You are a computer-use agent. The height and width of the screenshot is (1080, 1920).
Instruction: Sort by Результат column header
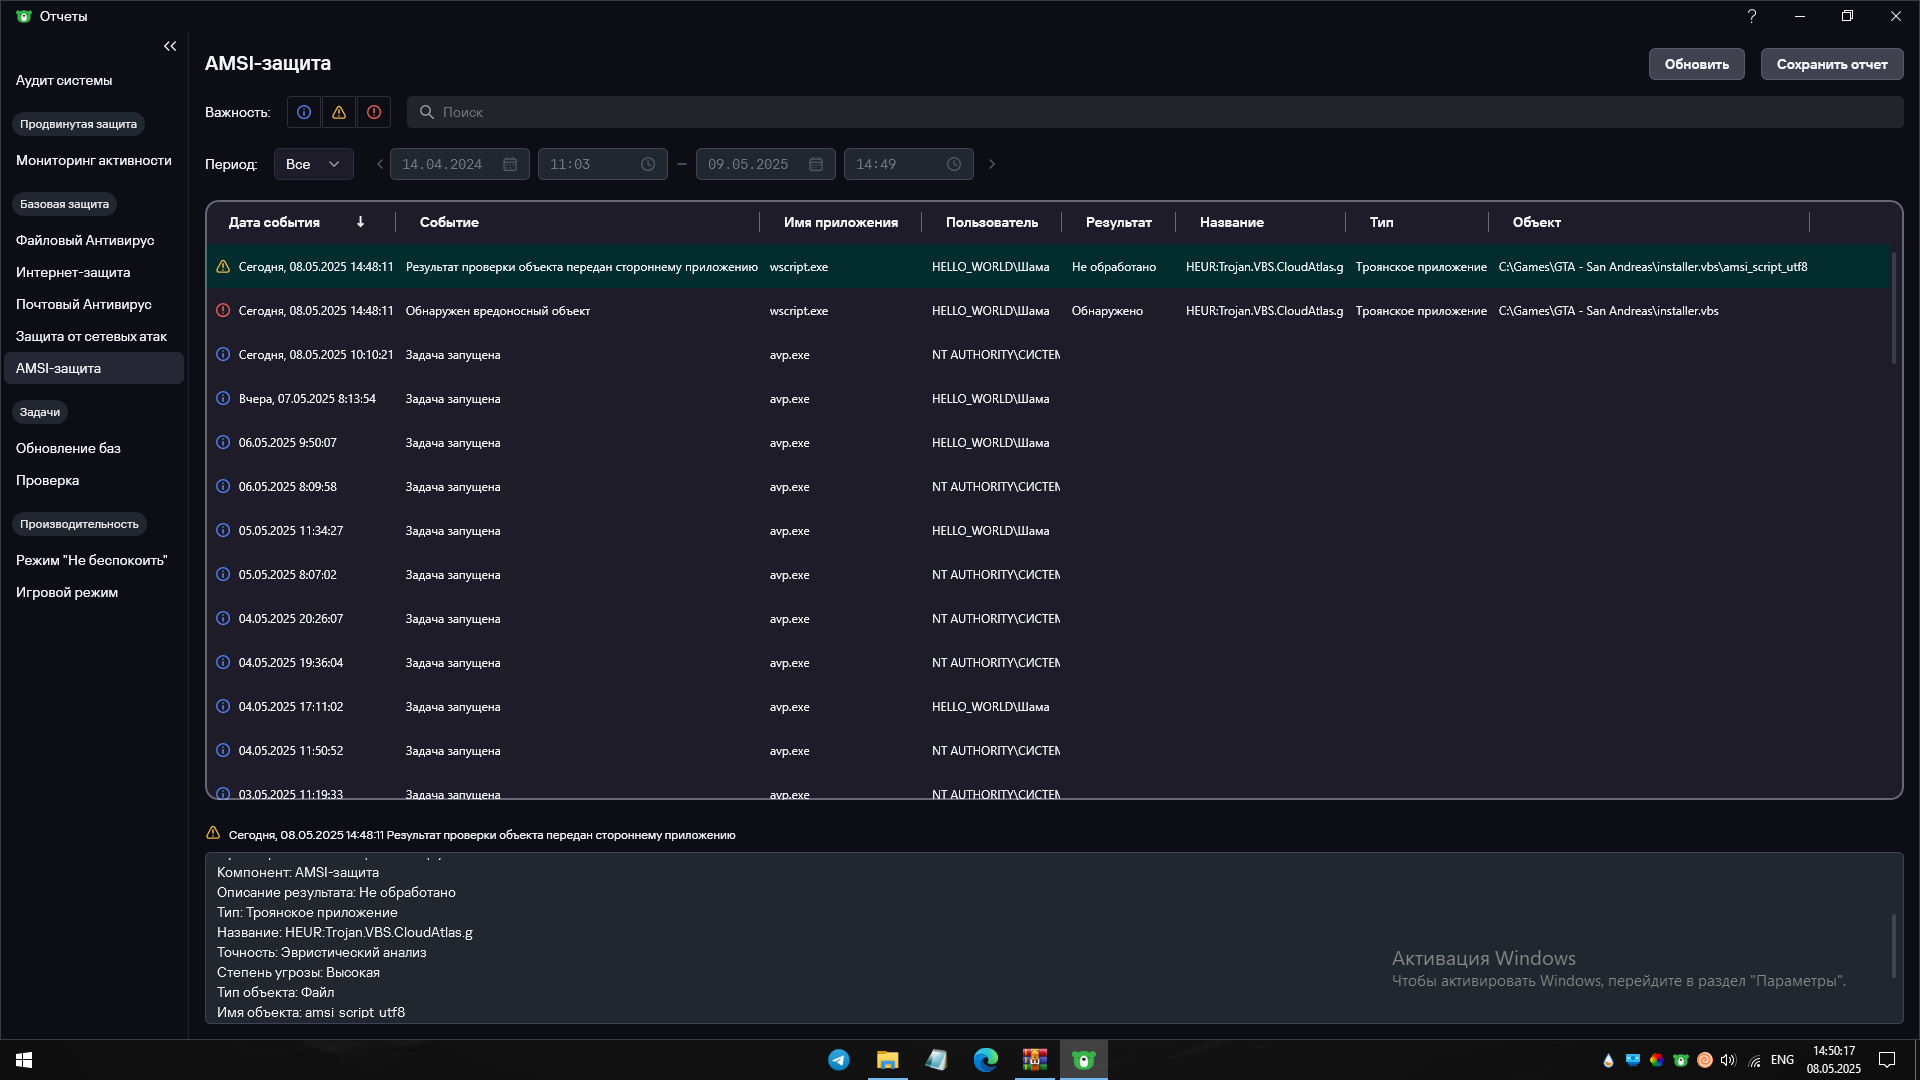coord(1119,222)
